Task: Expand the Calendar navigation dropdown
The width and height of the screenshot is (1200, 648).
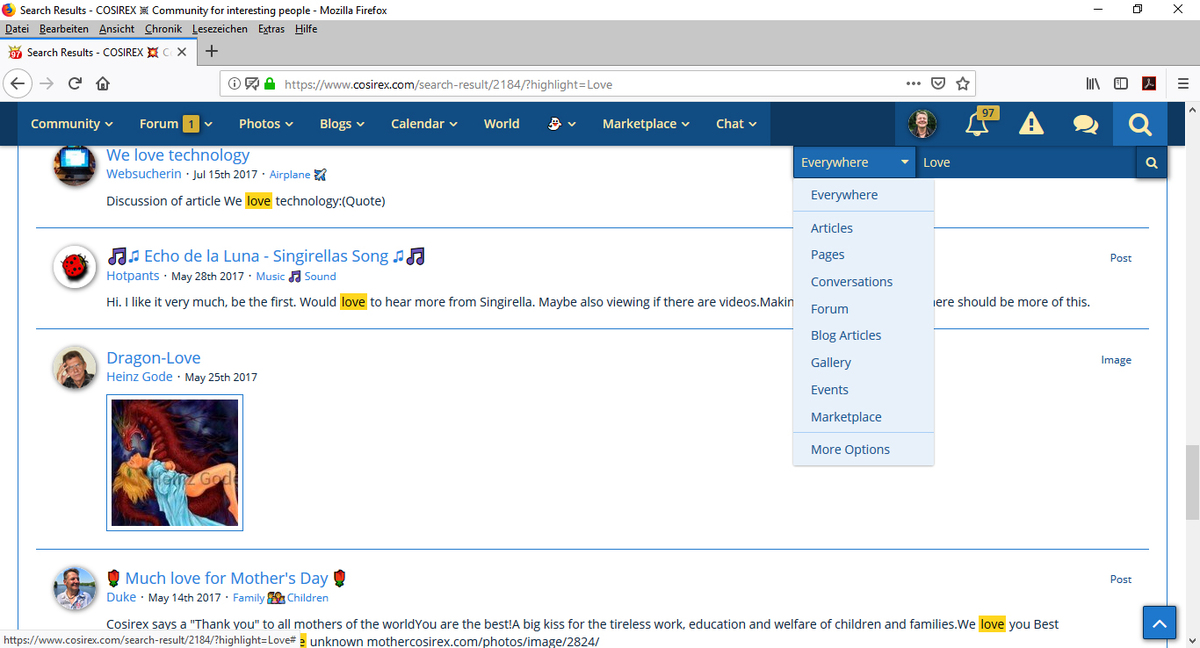Action: click(x=424, y=124)
